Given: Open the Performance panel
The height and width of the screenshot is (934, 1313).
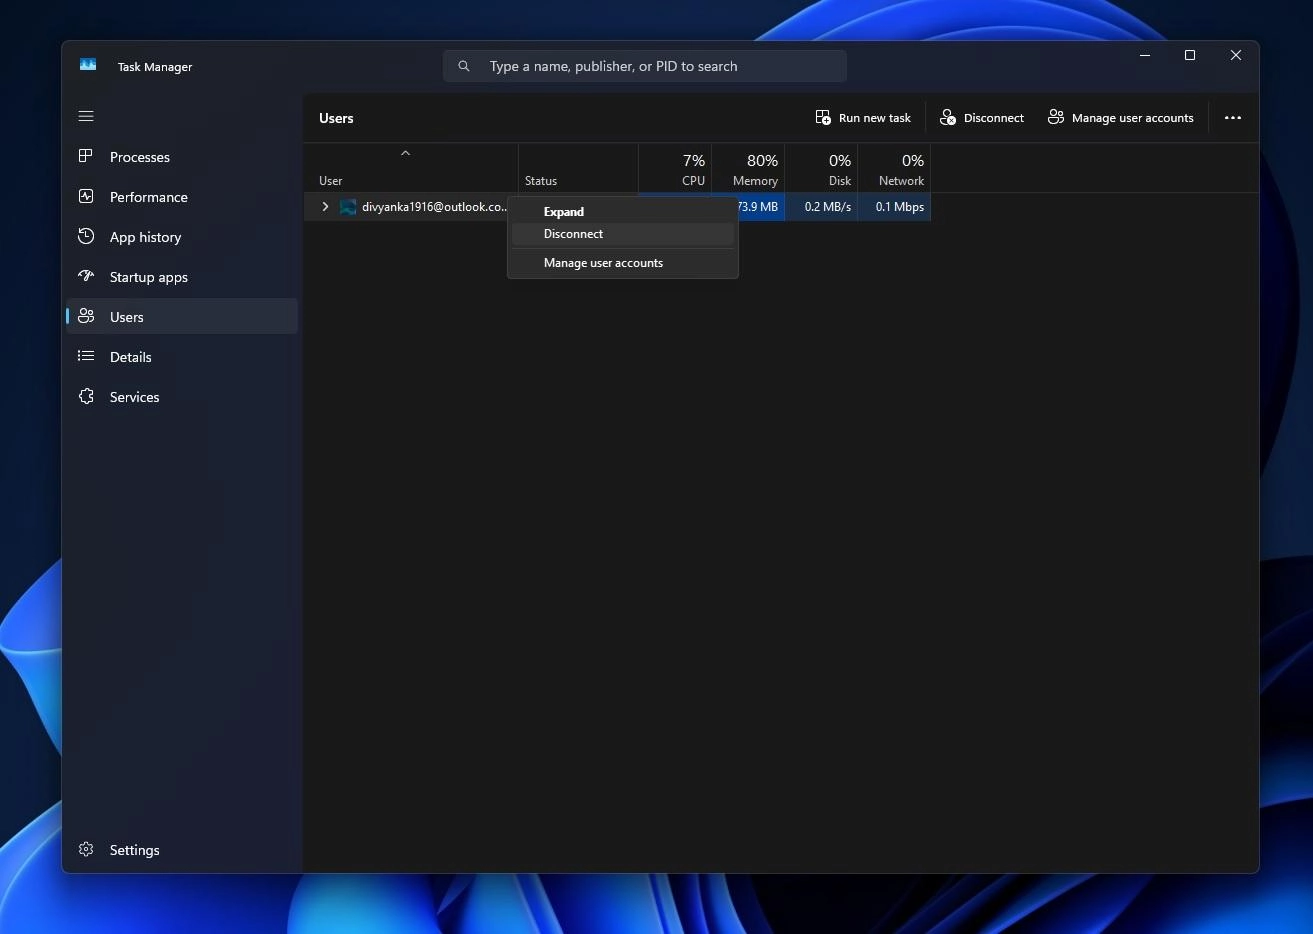Looking at the screenshot, I should (x=148, y=197).
